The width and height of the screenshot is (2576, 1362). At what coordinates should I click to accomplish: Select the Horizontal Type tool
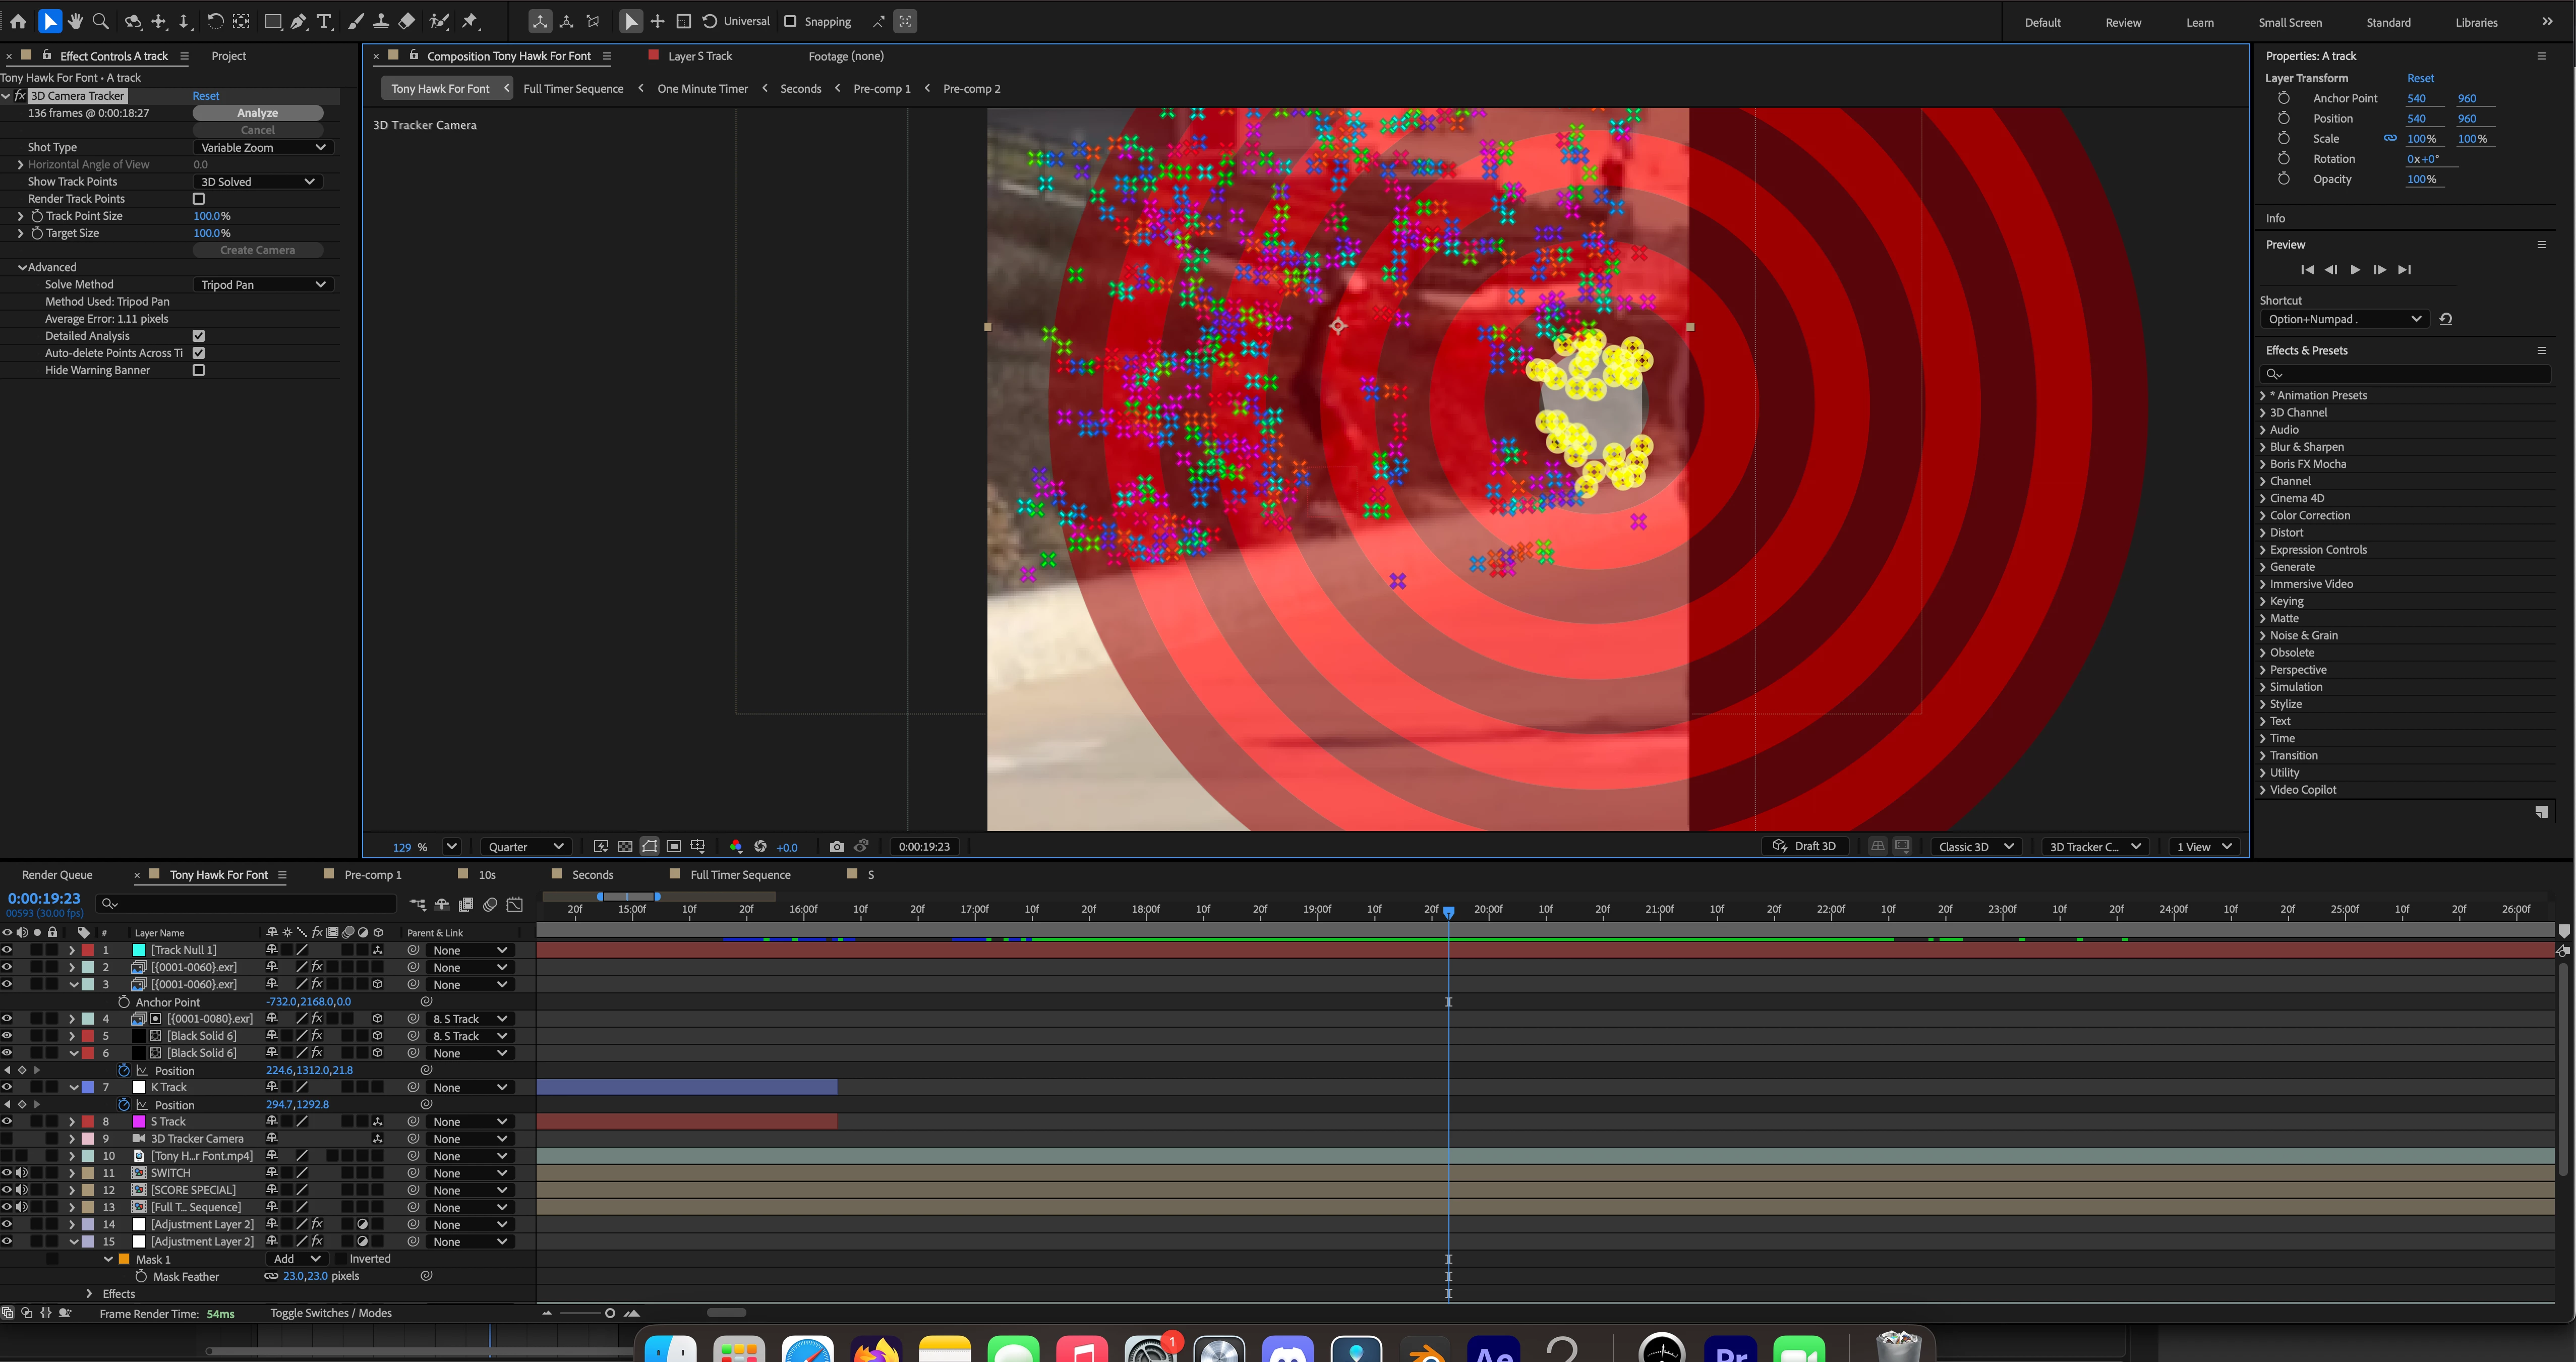[x=324, y=21]
